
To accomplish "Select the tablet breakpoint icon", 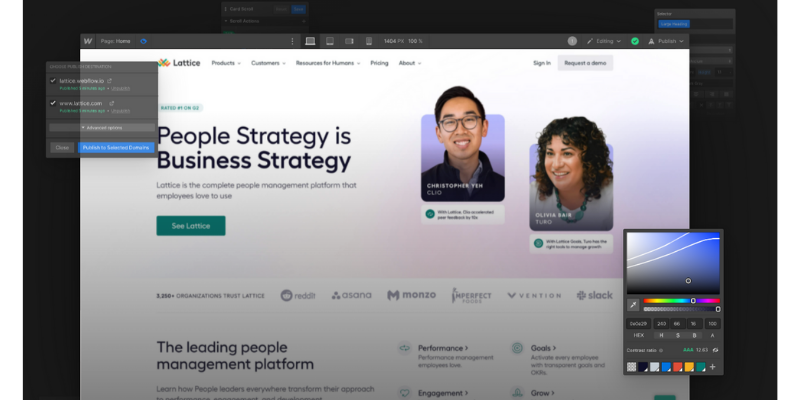I will click(330, 41).
